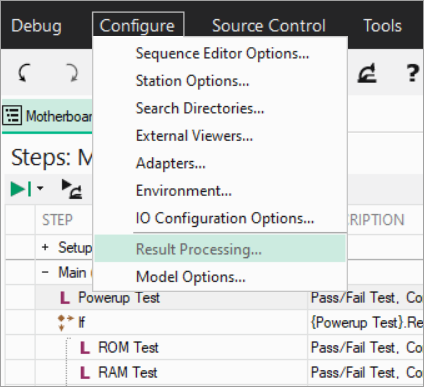This screenshot has width=424, height=387.
Task: Select Search Directories menu entry
Action: (220, 108)
